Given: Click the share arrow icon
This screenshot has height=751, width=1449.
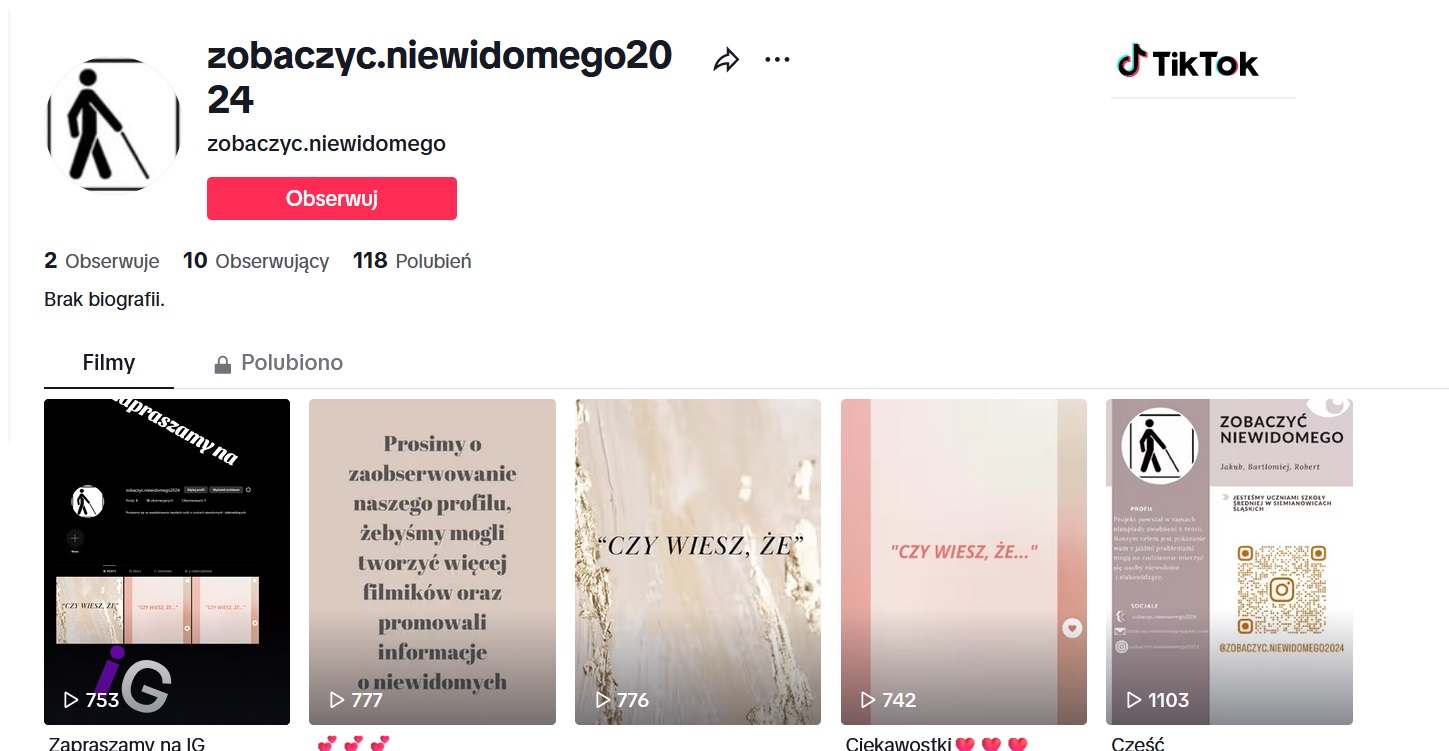Looking at the screenshot, I should pos(726,60).
